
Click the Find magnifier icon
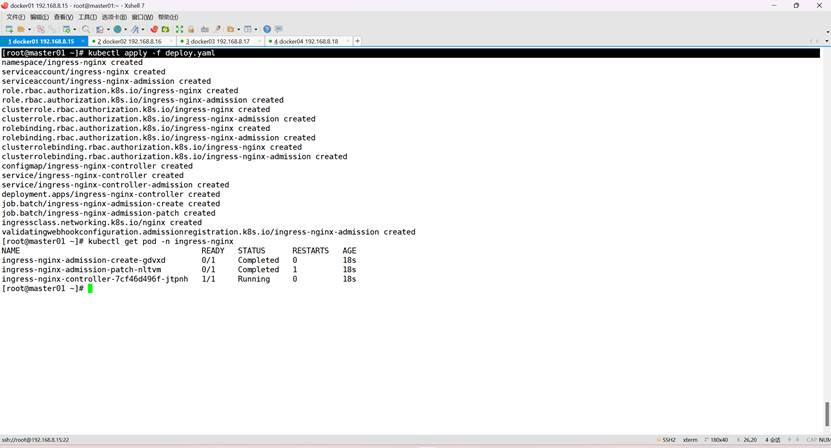86,29
